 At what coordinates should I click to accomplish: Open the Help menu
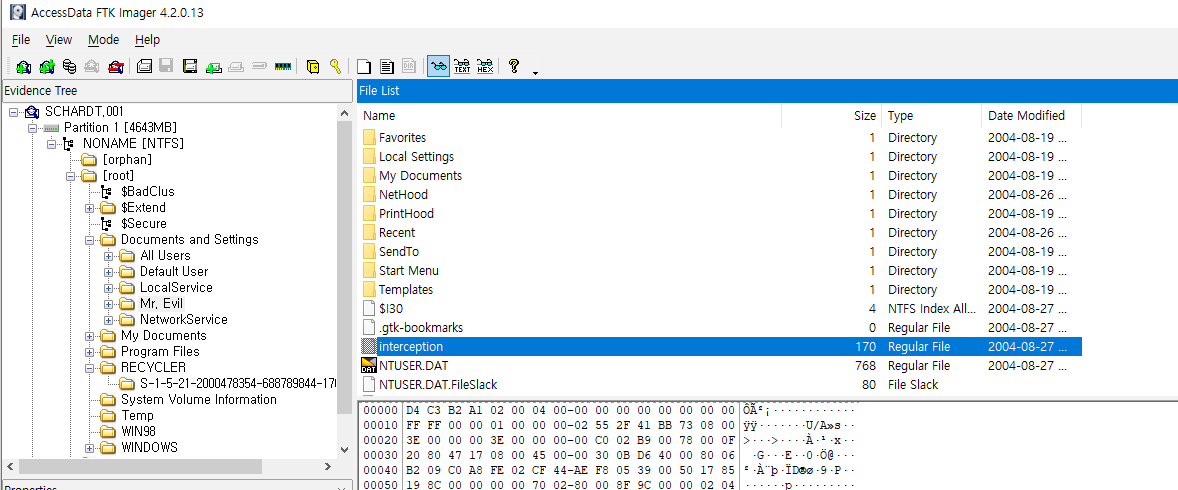(147, 40)
